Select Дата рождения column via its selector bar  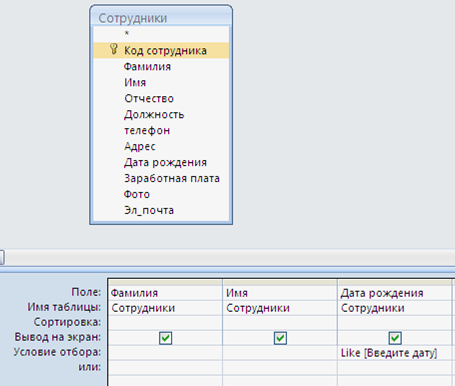[x=395, y=282]
